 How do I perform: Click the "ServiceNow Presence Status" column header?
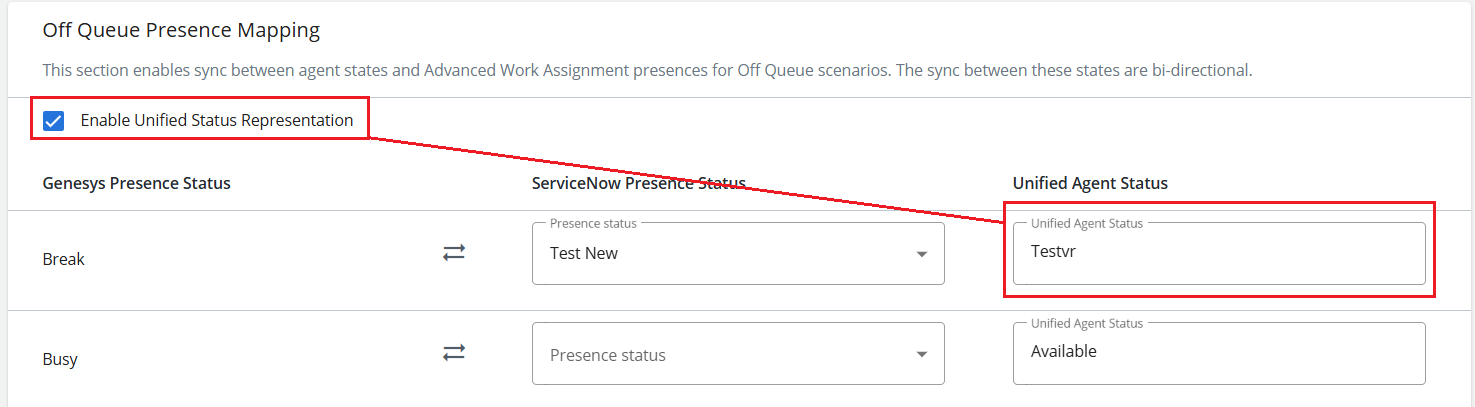(x=638, y=183)
